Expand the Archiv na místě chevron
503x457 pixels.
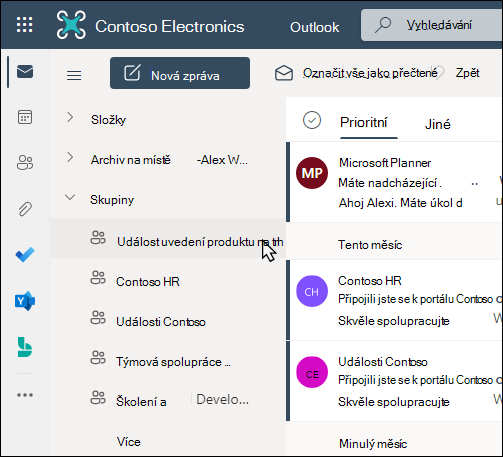70,157
